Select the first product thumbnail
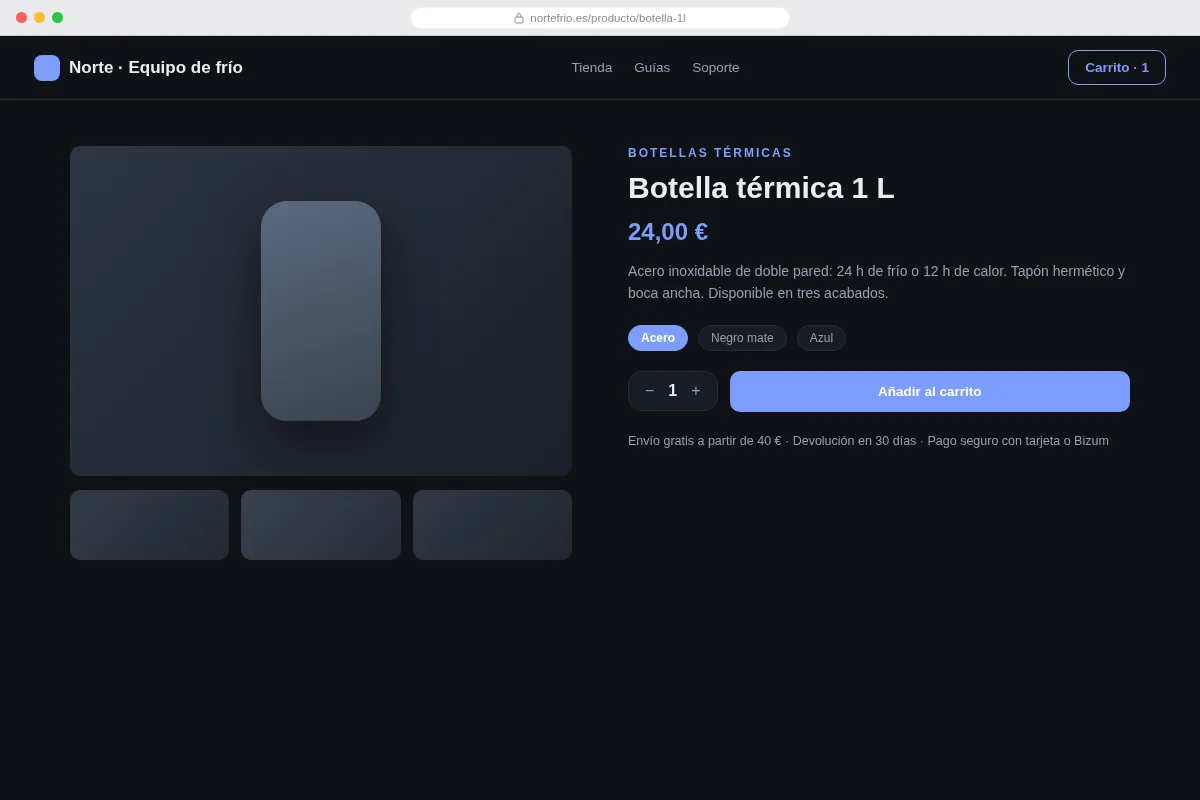 pos(149,525)
